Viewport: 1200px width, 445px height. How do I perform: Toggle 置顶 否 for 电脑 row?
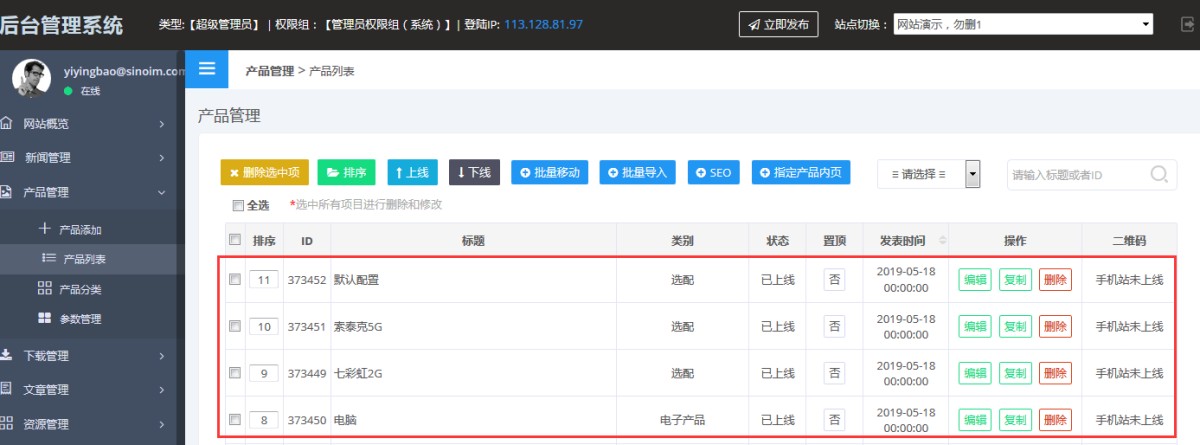pos(834,419)
